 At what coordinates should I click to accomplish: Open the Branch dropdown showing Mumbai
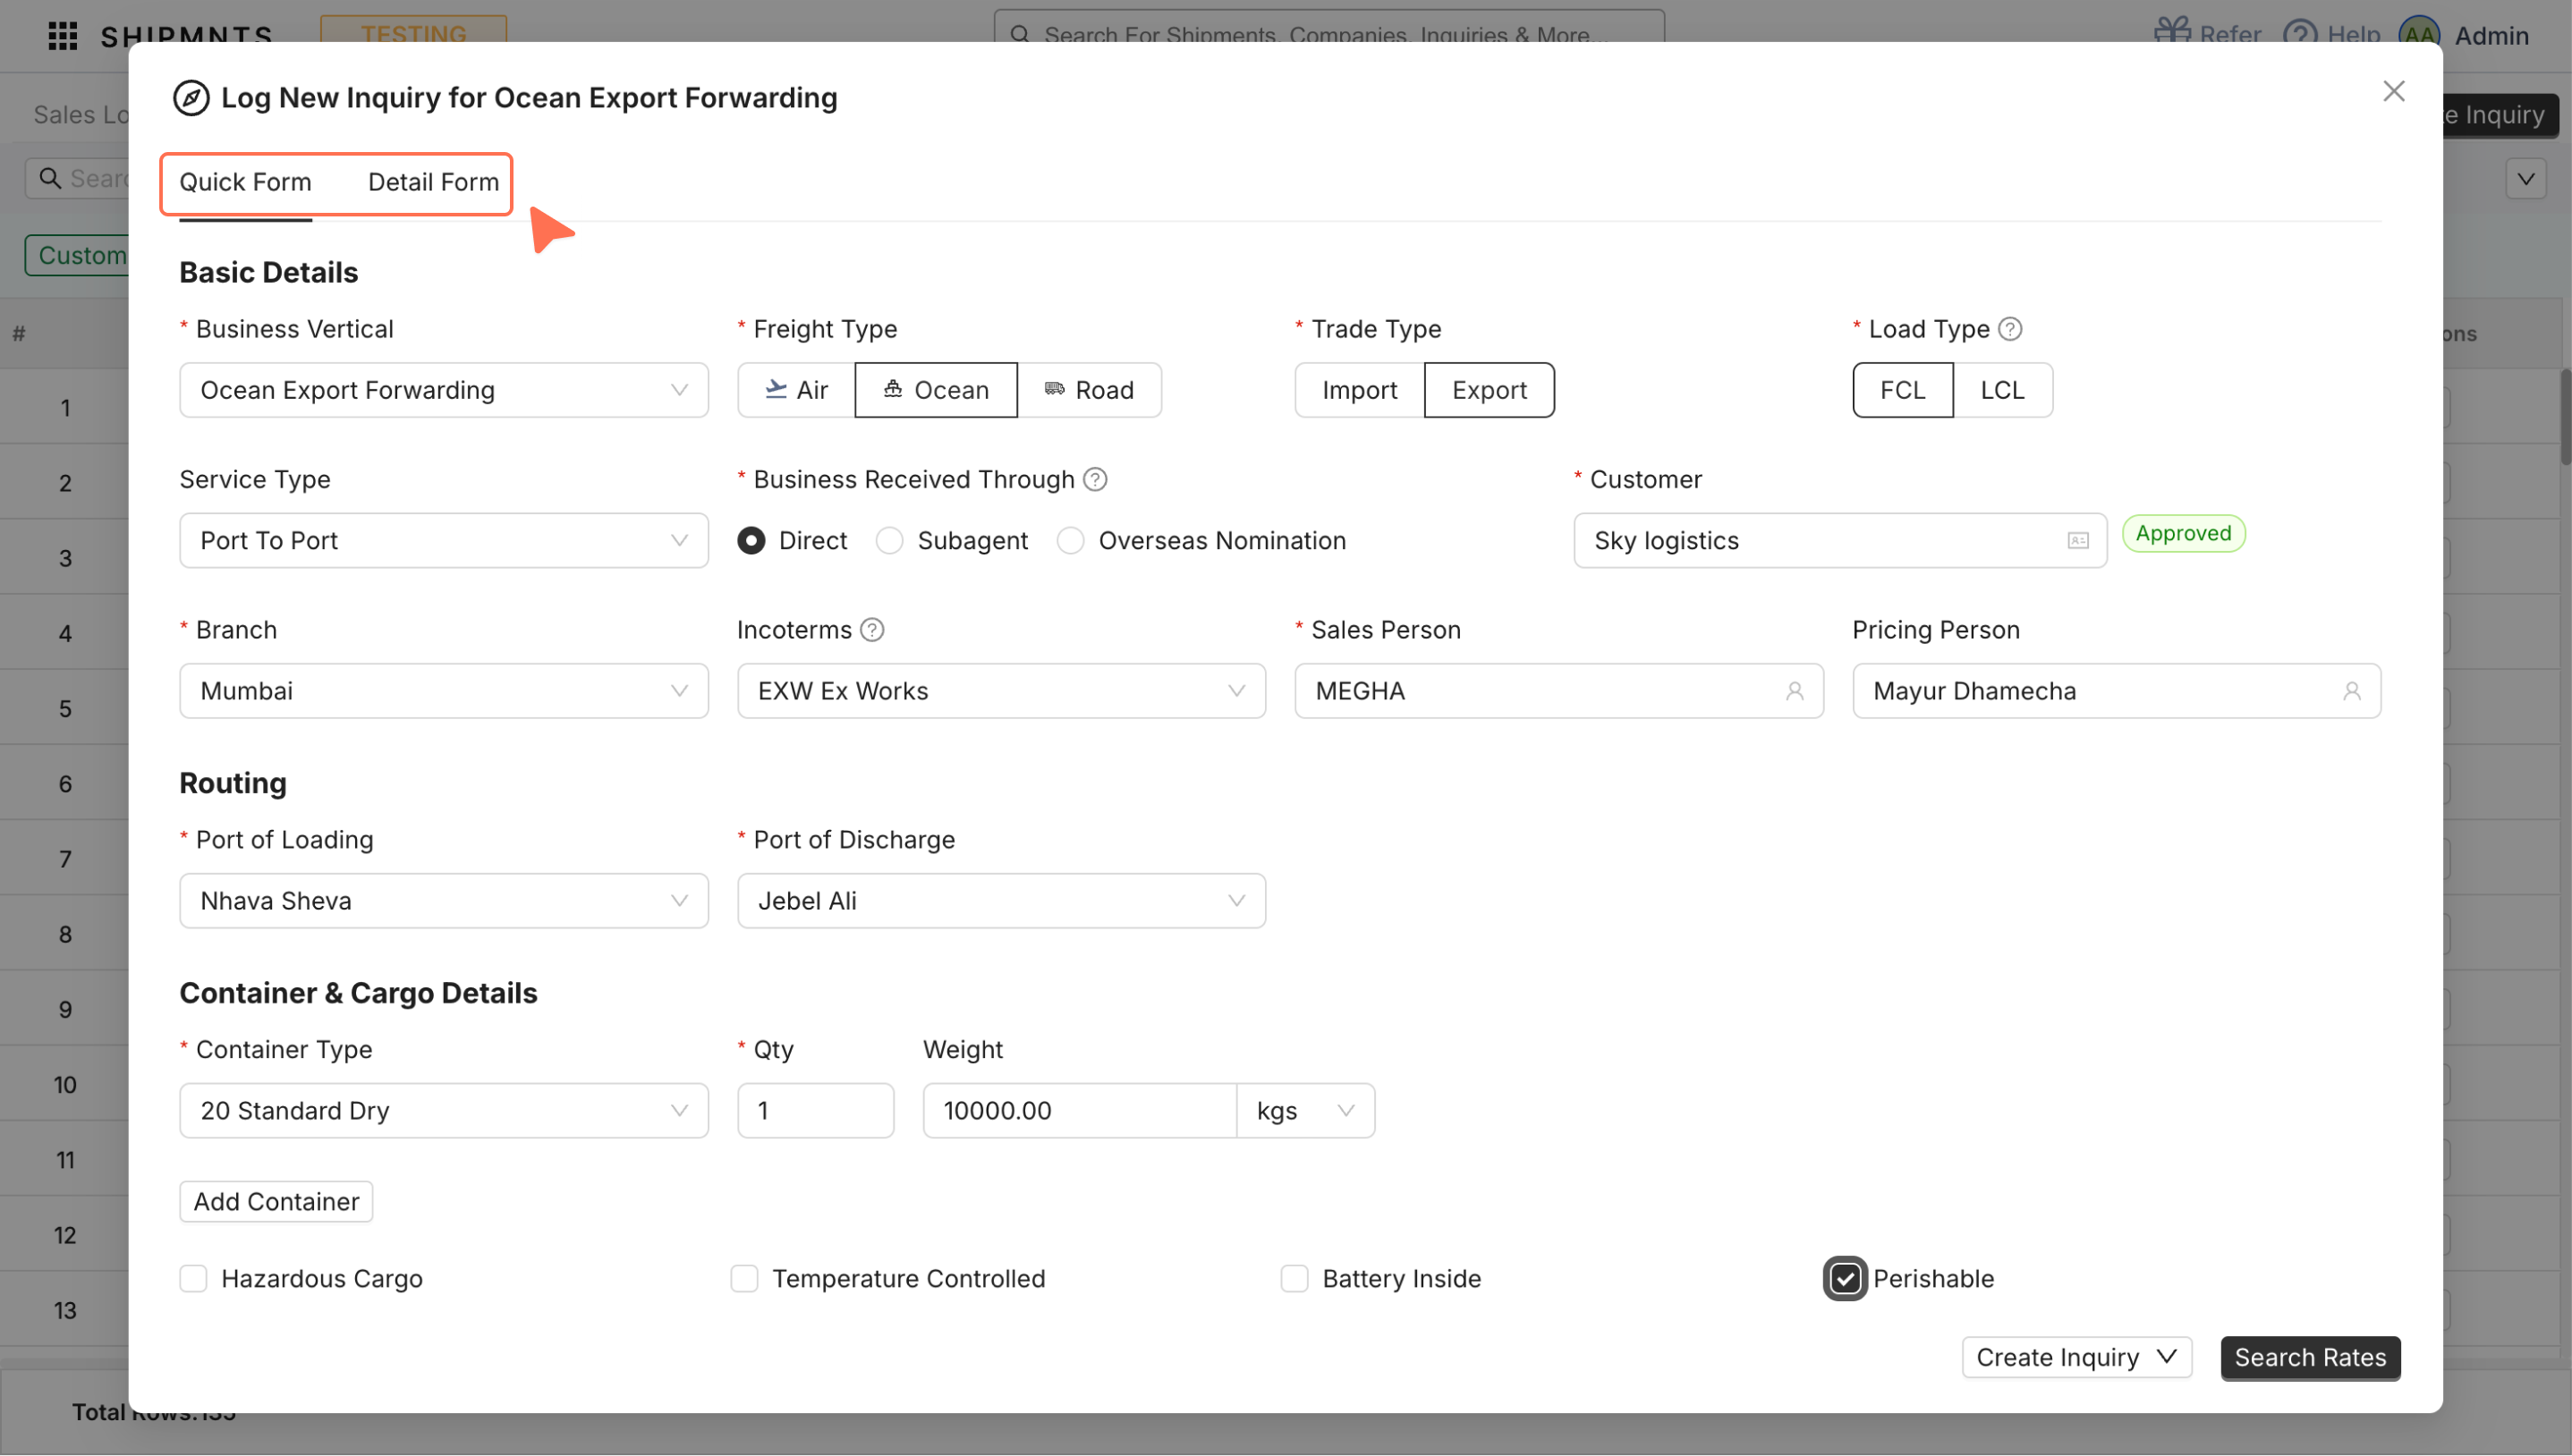point(444,691)
